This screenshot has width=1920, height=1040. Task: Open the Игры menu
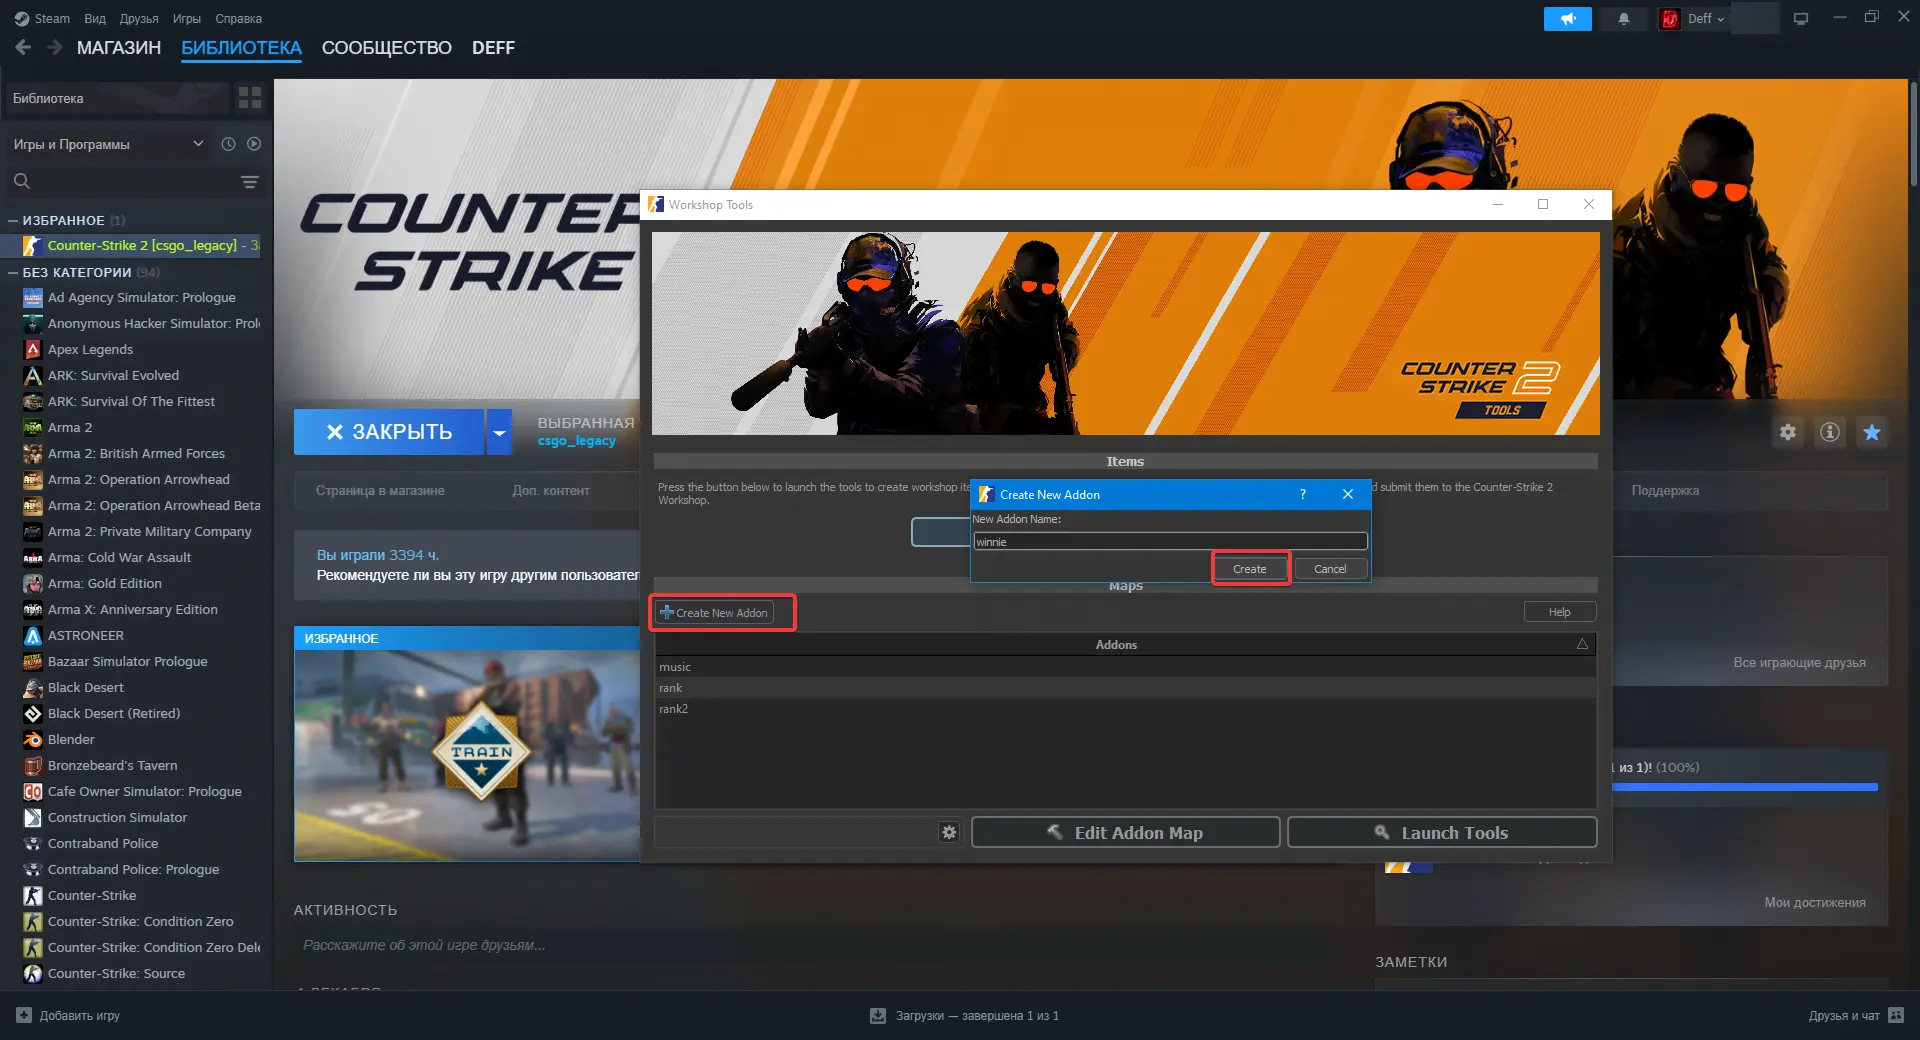(x=187, y=18)
